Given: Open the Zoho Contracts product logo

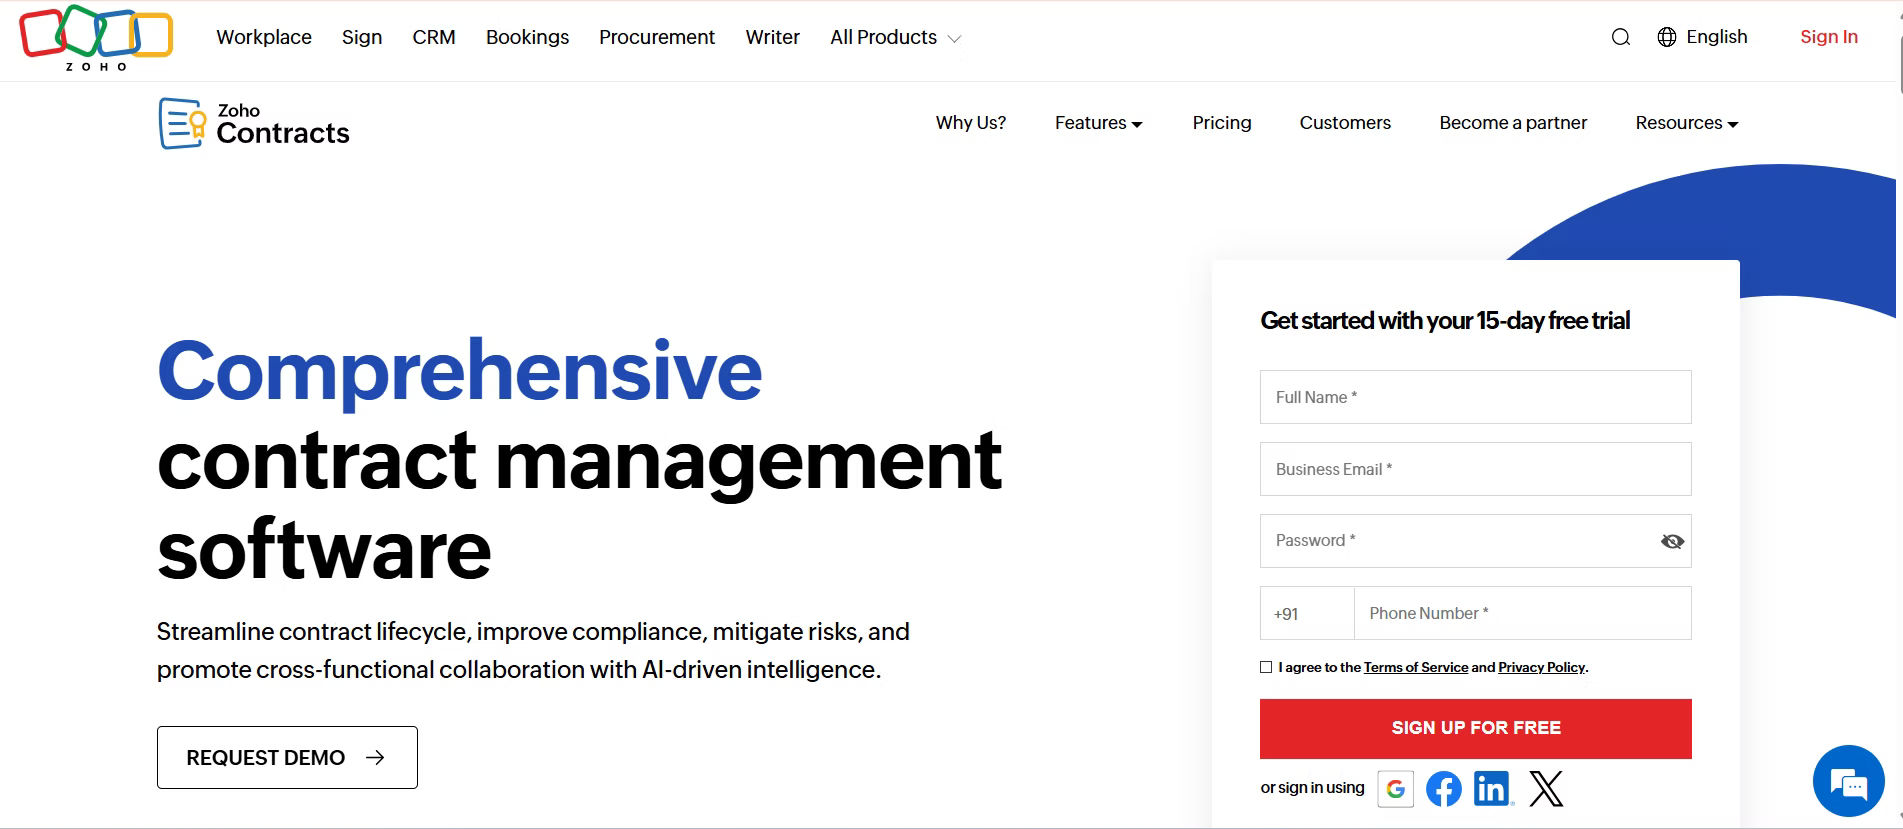Looking at the screenshot, I should tap(254, 123).
